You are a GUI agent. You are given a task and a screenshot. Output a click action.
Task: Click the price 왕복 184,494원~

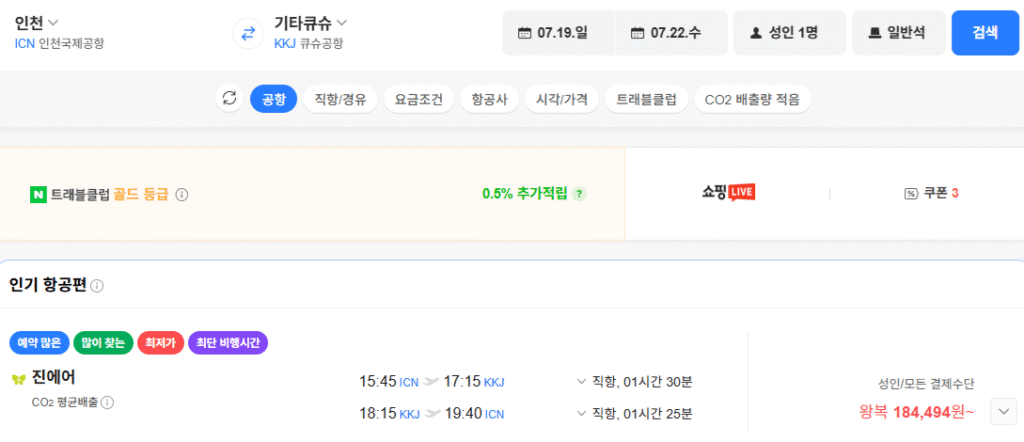coord(917,412)
